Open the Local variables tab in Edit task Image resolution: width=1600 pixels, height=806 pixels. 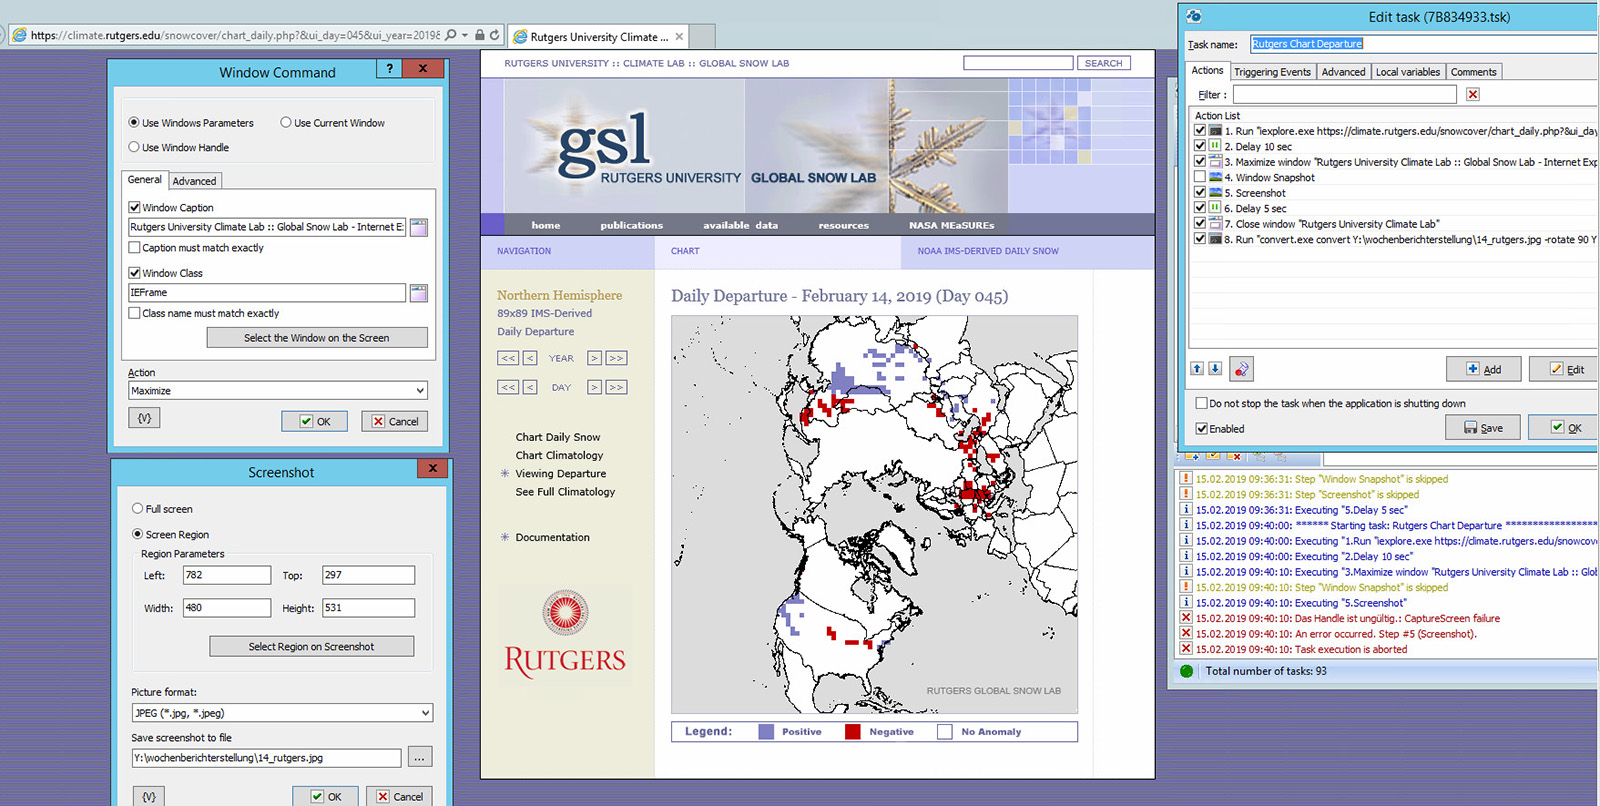tap(1407, 72)
